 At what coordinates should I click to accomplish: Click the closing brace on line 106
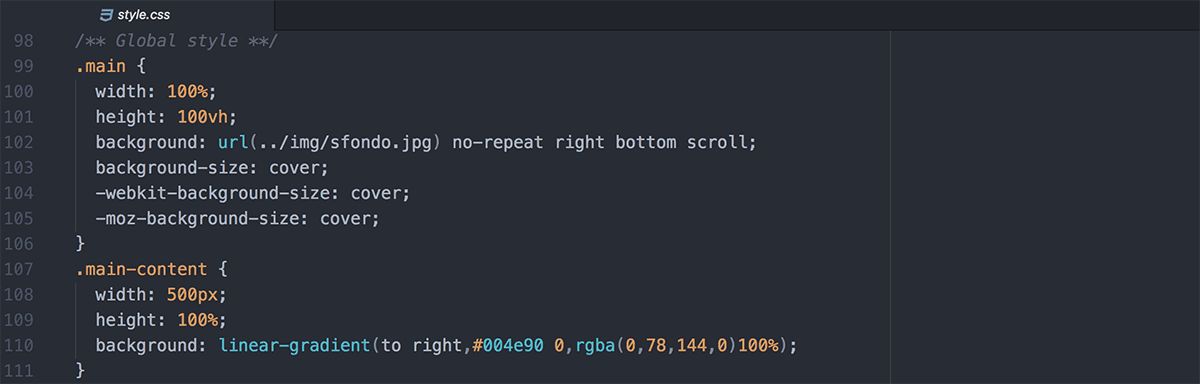(80, 244)
